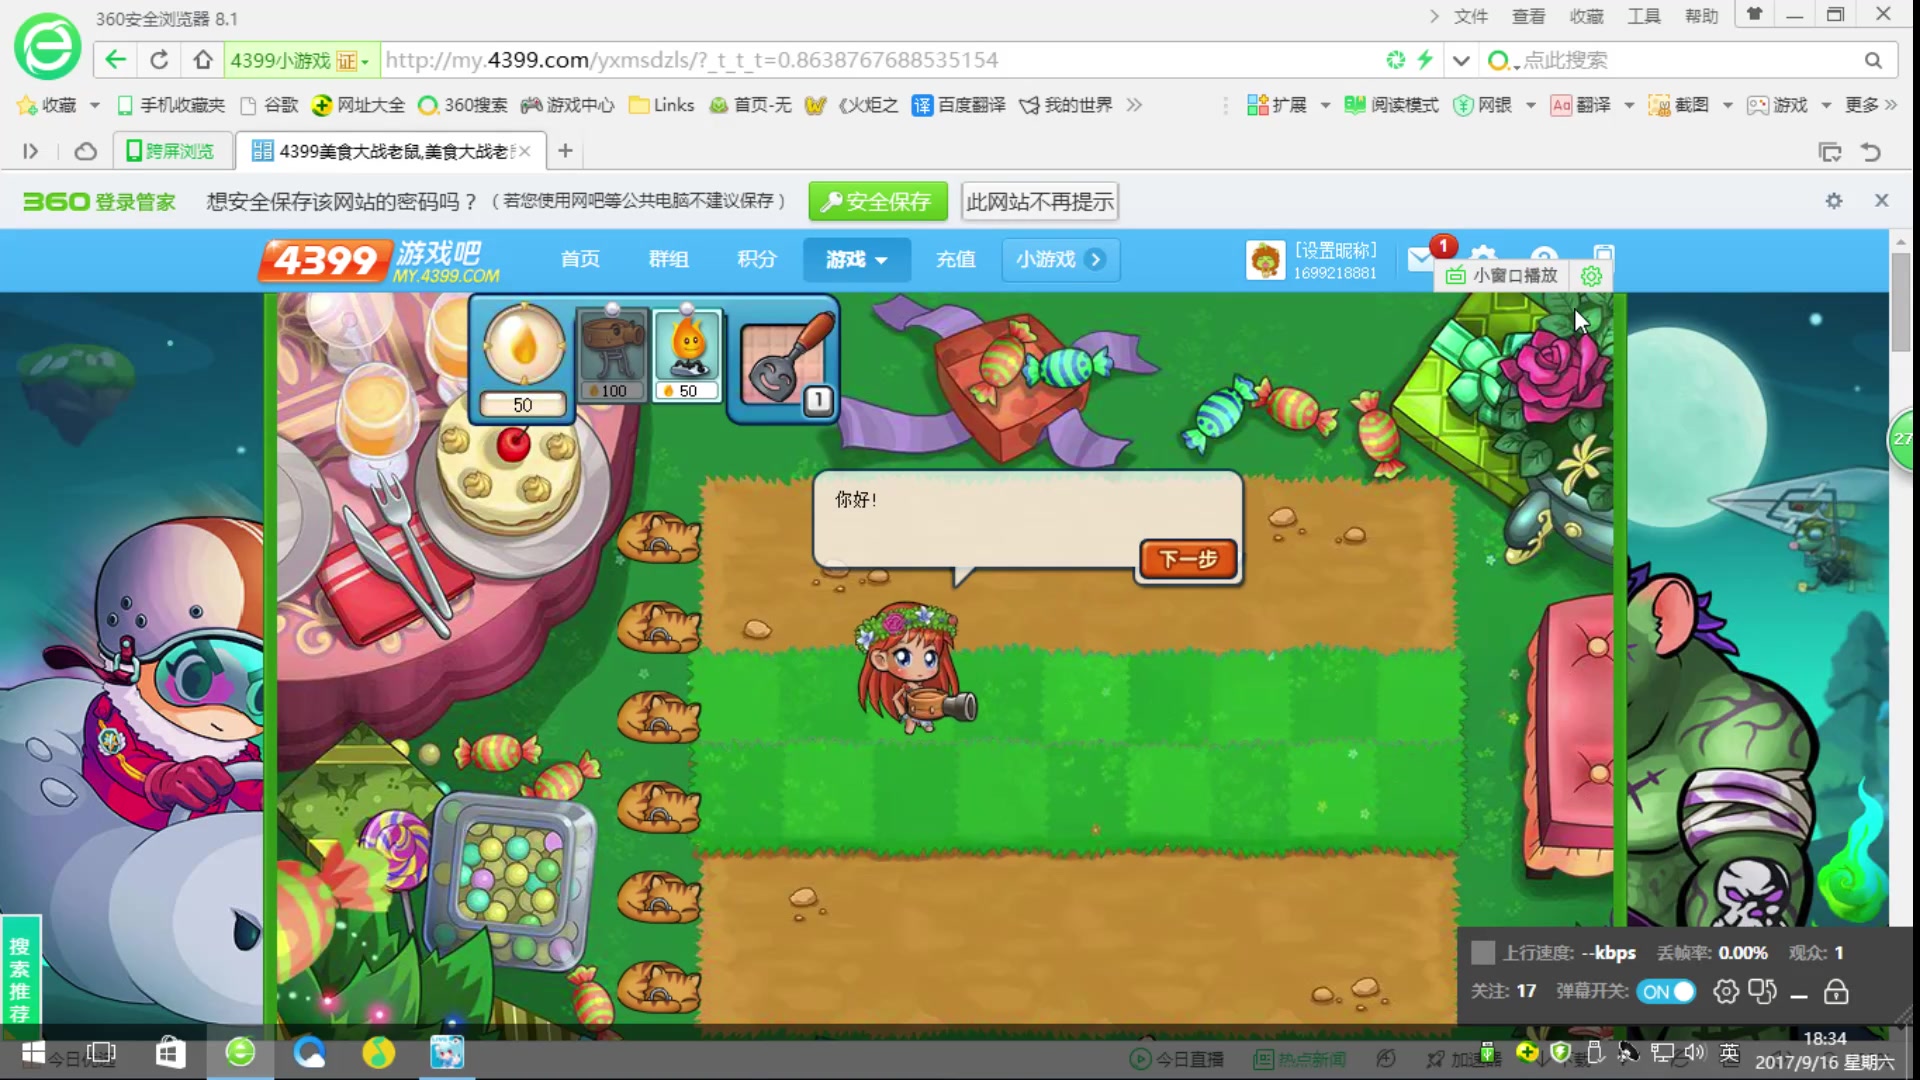This screenshot has height=1080, width=1920.
Task: Open the streaming overlay settings gear
Action: pyautogui.click(x=1726, y=992)
